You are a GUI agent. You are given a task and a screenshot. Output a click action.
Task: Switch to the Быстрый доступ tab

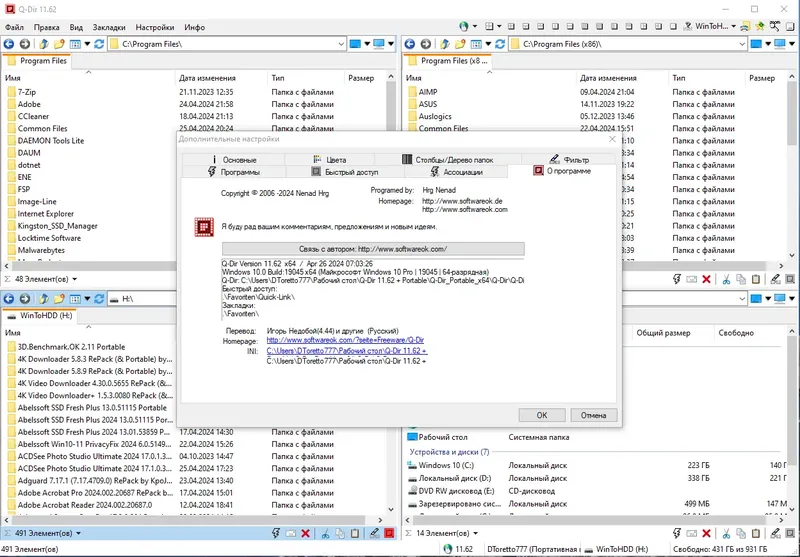click(x=345, y=172)
